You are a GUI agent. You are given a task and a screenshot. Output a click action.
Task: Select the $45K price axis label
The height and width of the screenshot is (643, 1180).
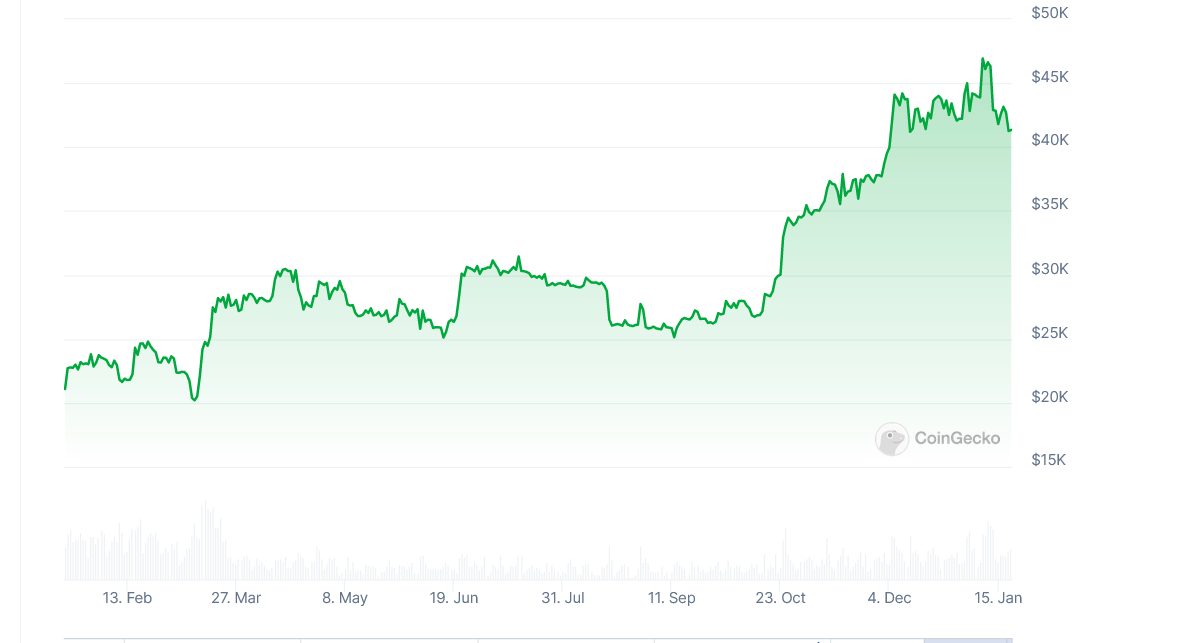tap(1050, 77)
